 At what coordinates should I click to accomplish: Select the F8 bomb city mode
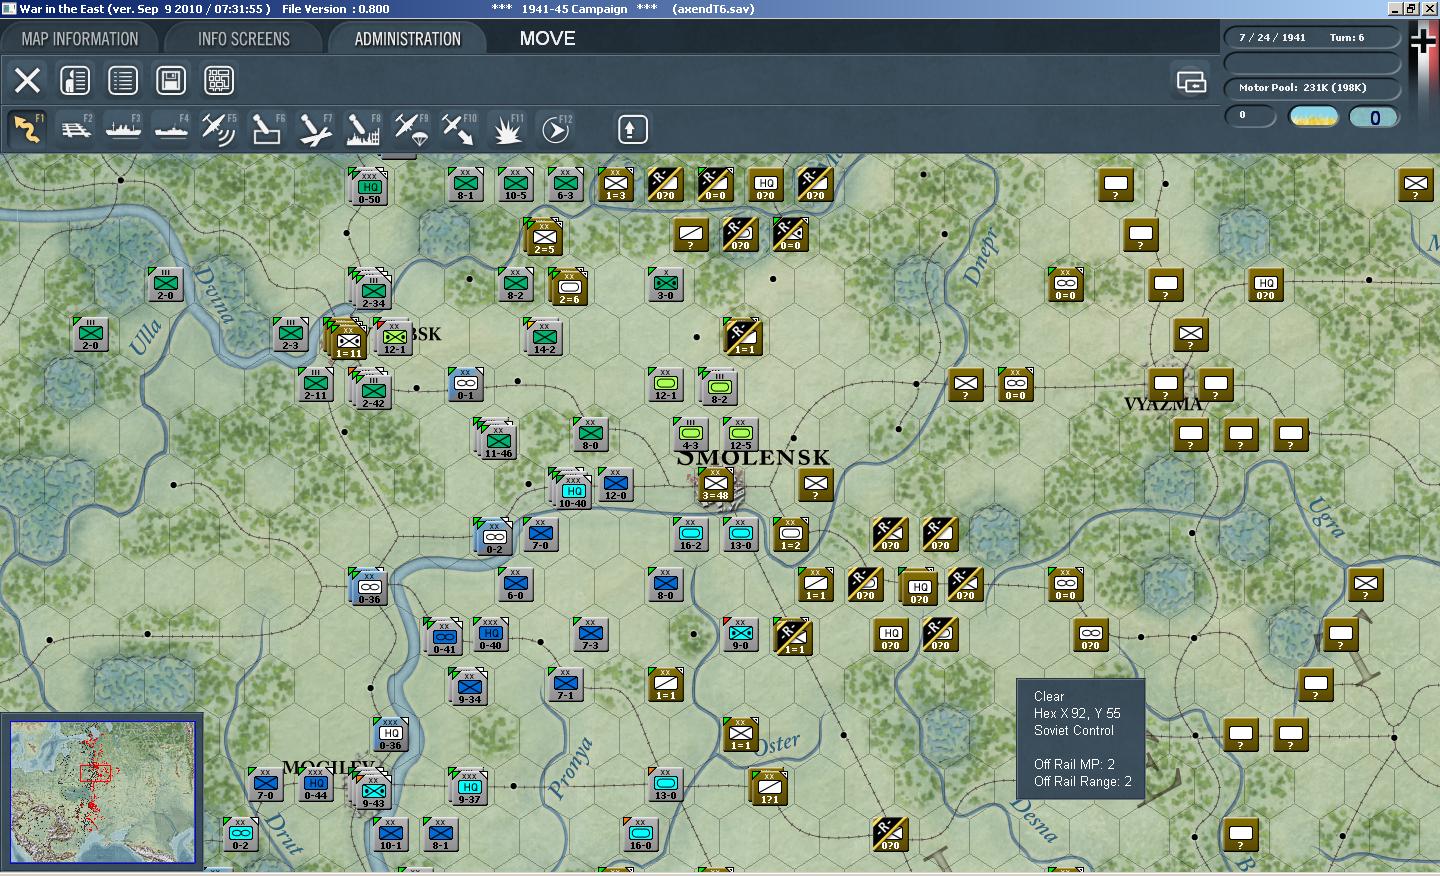click(363, 129)
